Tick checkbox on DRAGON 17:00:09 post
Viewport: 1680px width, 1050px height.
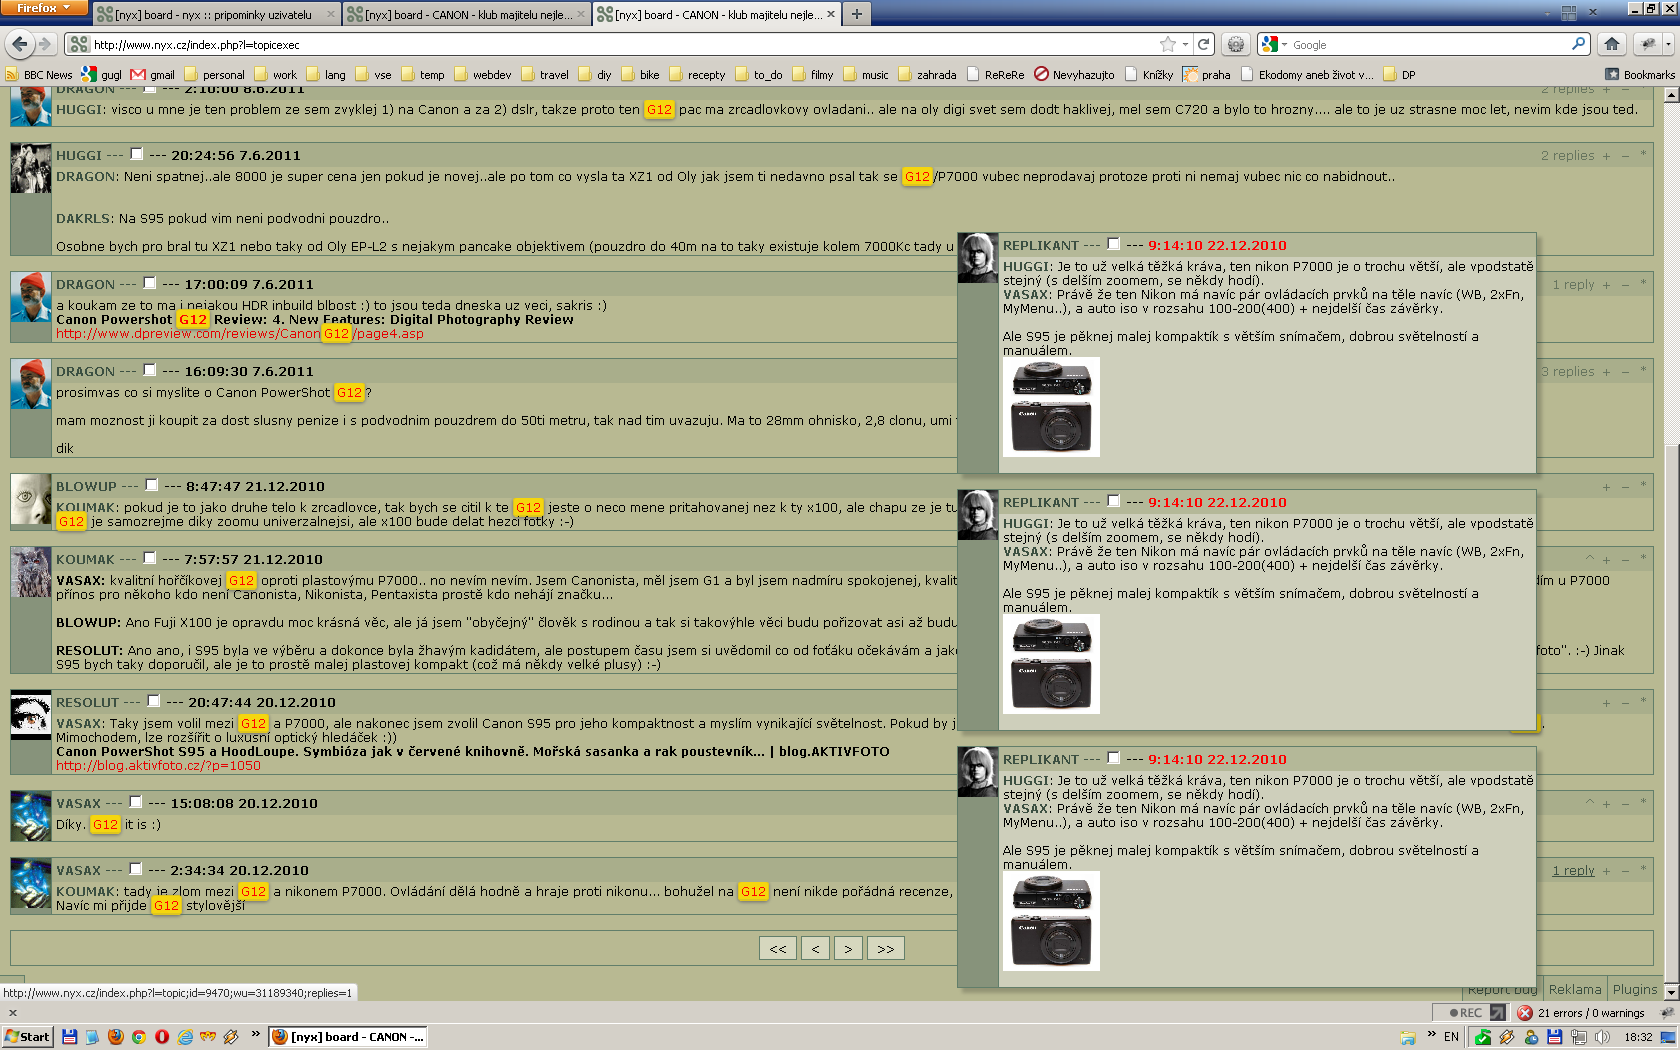click(150, 283)
